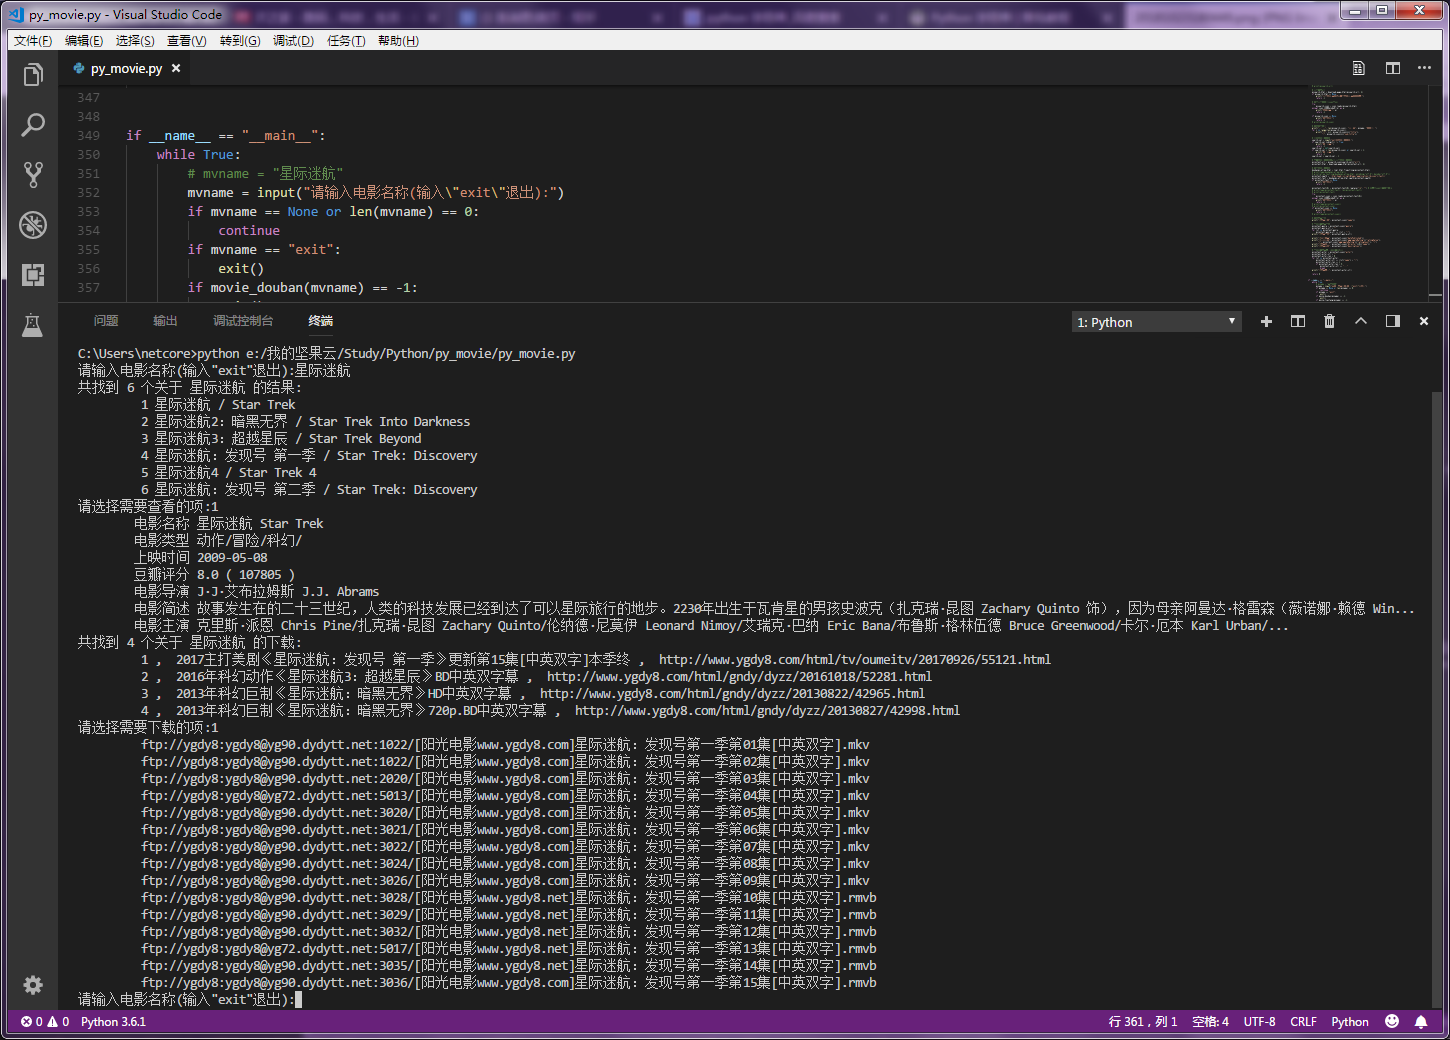
Task: Click errors and warnings count in status bar
Action: click(x=45, y=1022)
